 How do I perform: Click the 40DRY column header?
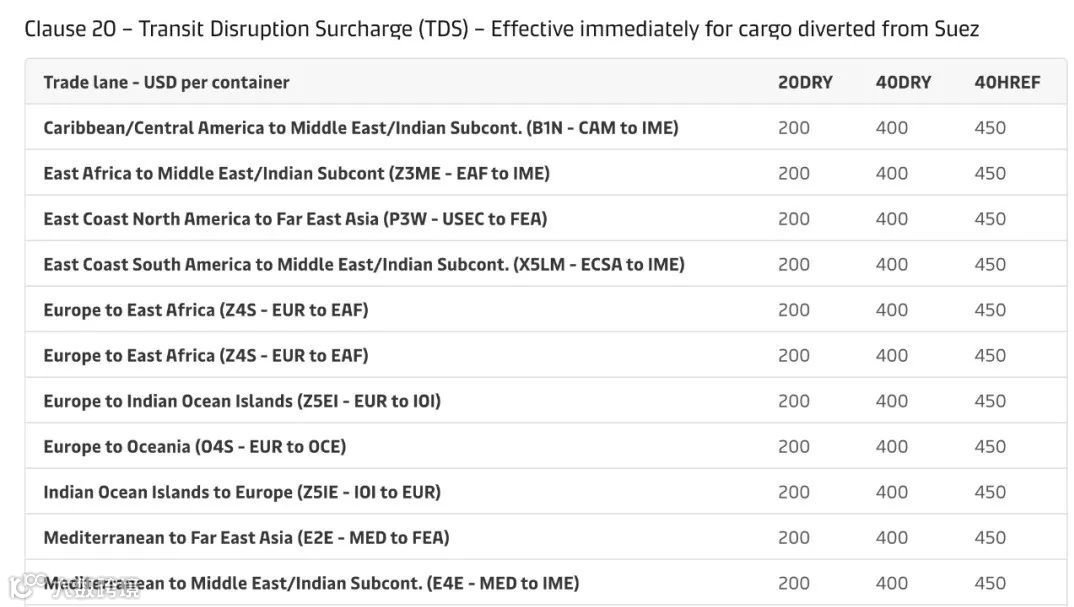(903, 82)
